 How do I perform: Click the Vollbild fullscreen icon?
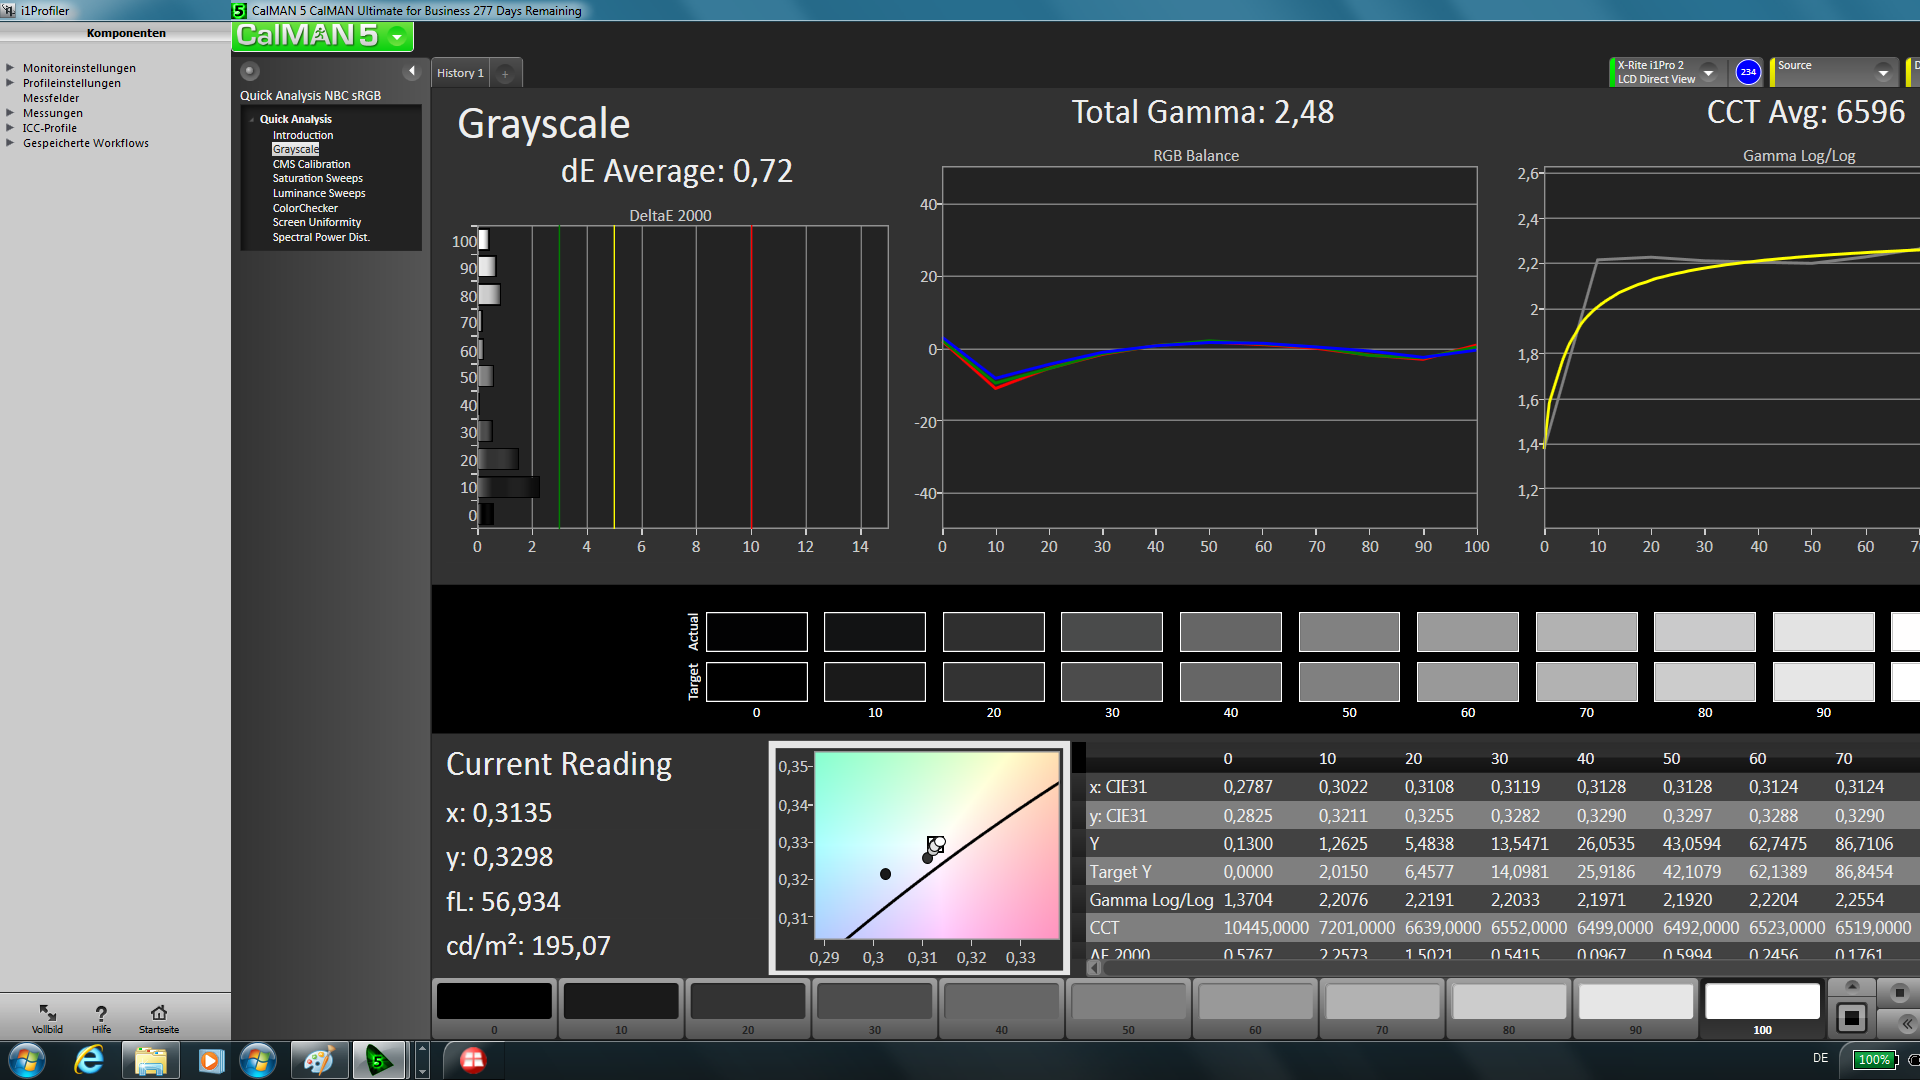[x=47, y=1013]
